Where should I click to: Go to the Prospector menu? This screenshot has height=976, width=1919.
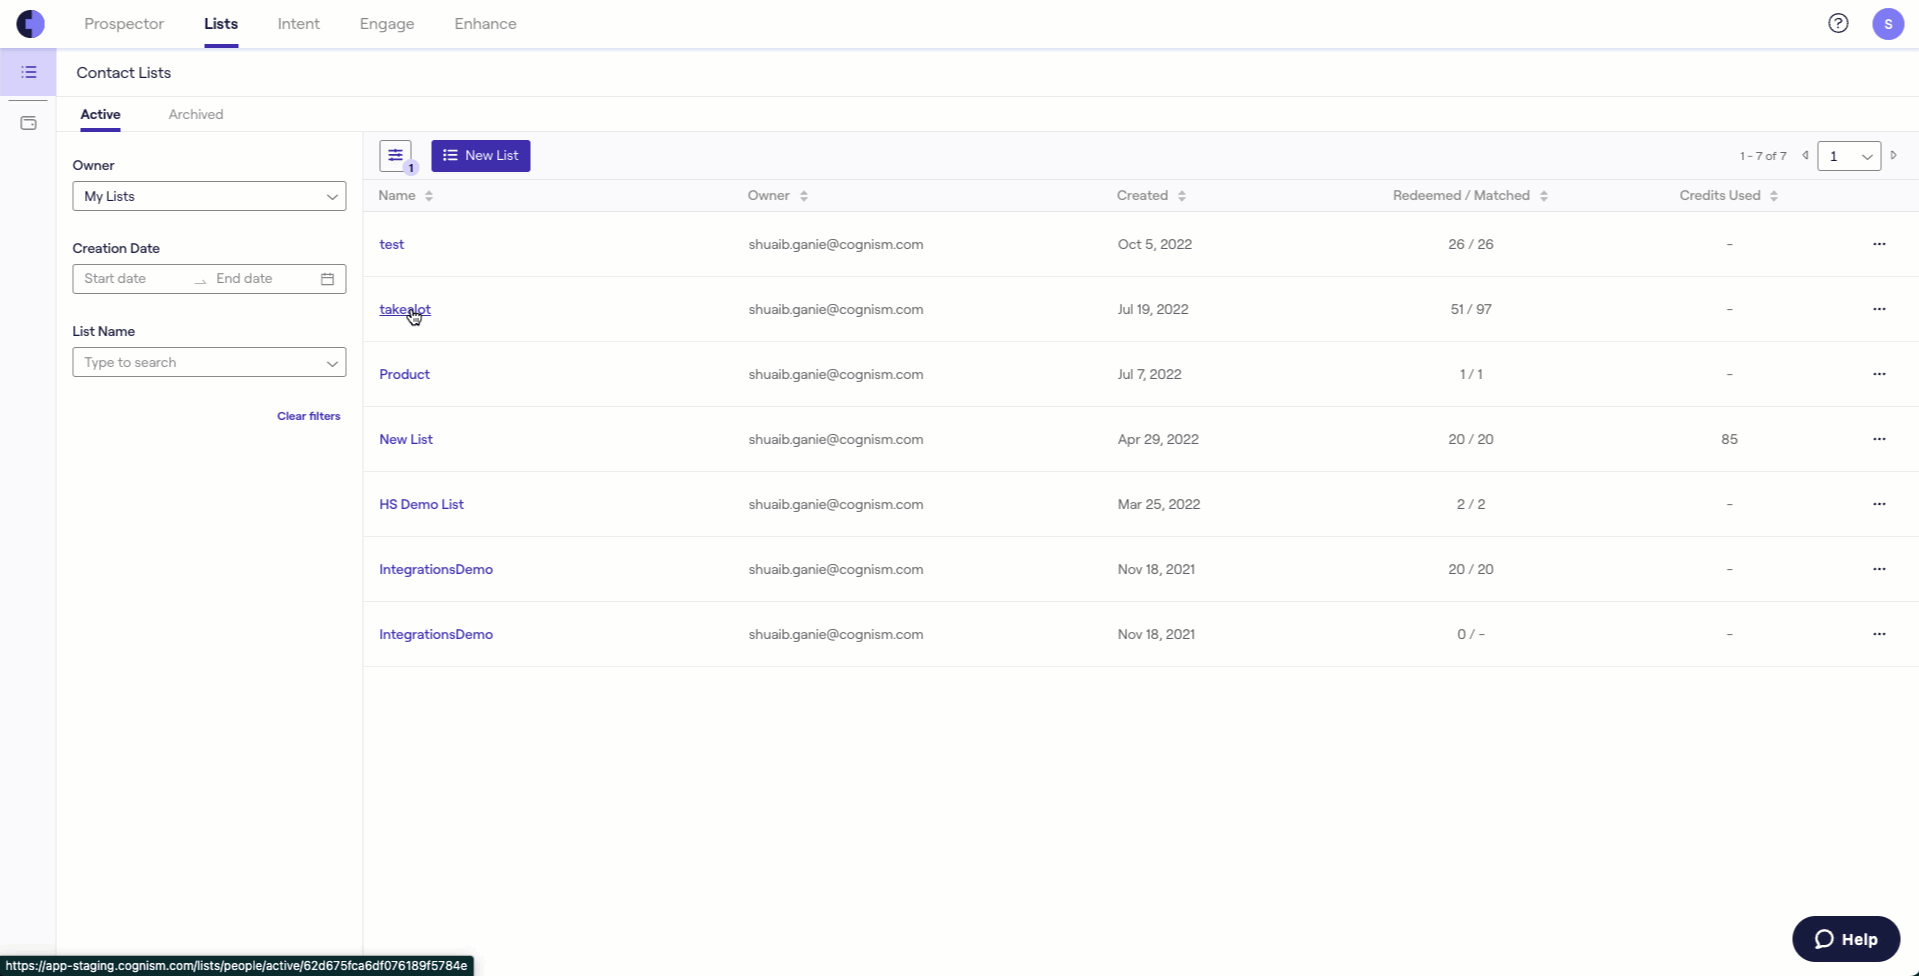pyautogui.click(x=124, y=24)
